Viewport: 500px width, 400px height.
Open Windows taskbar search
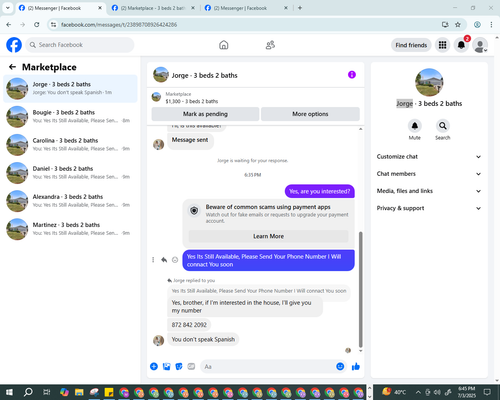coord(28,392)
